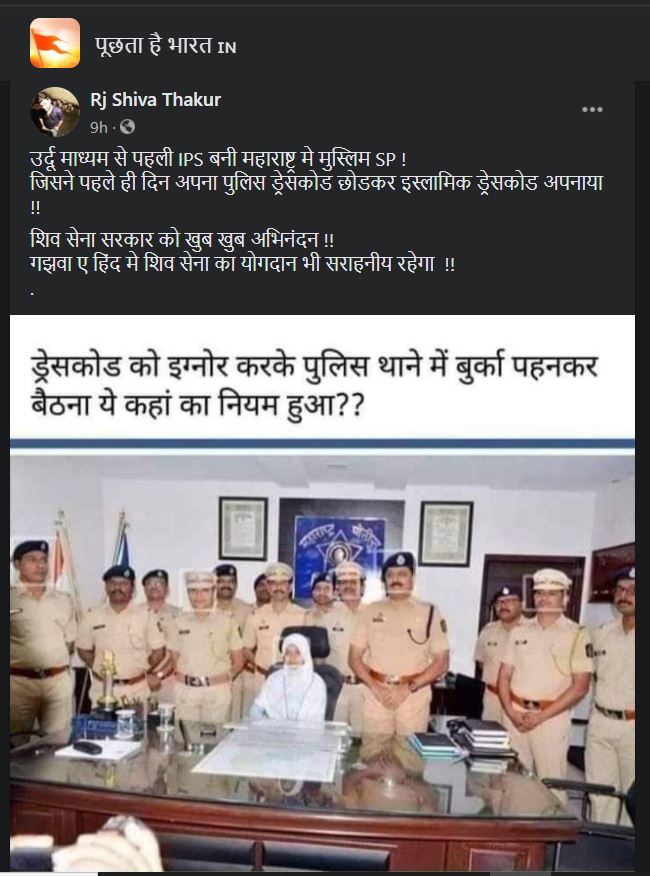Click the globe public audience icon

coord(127,127)
